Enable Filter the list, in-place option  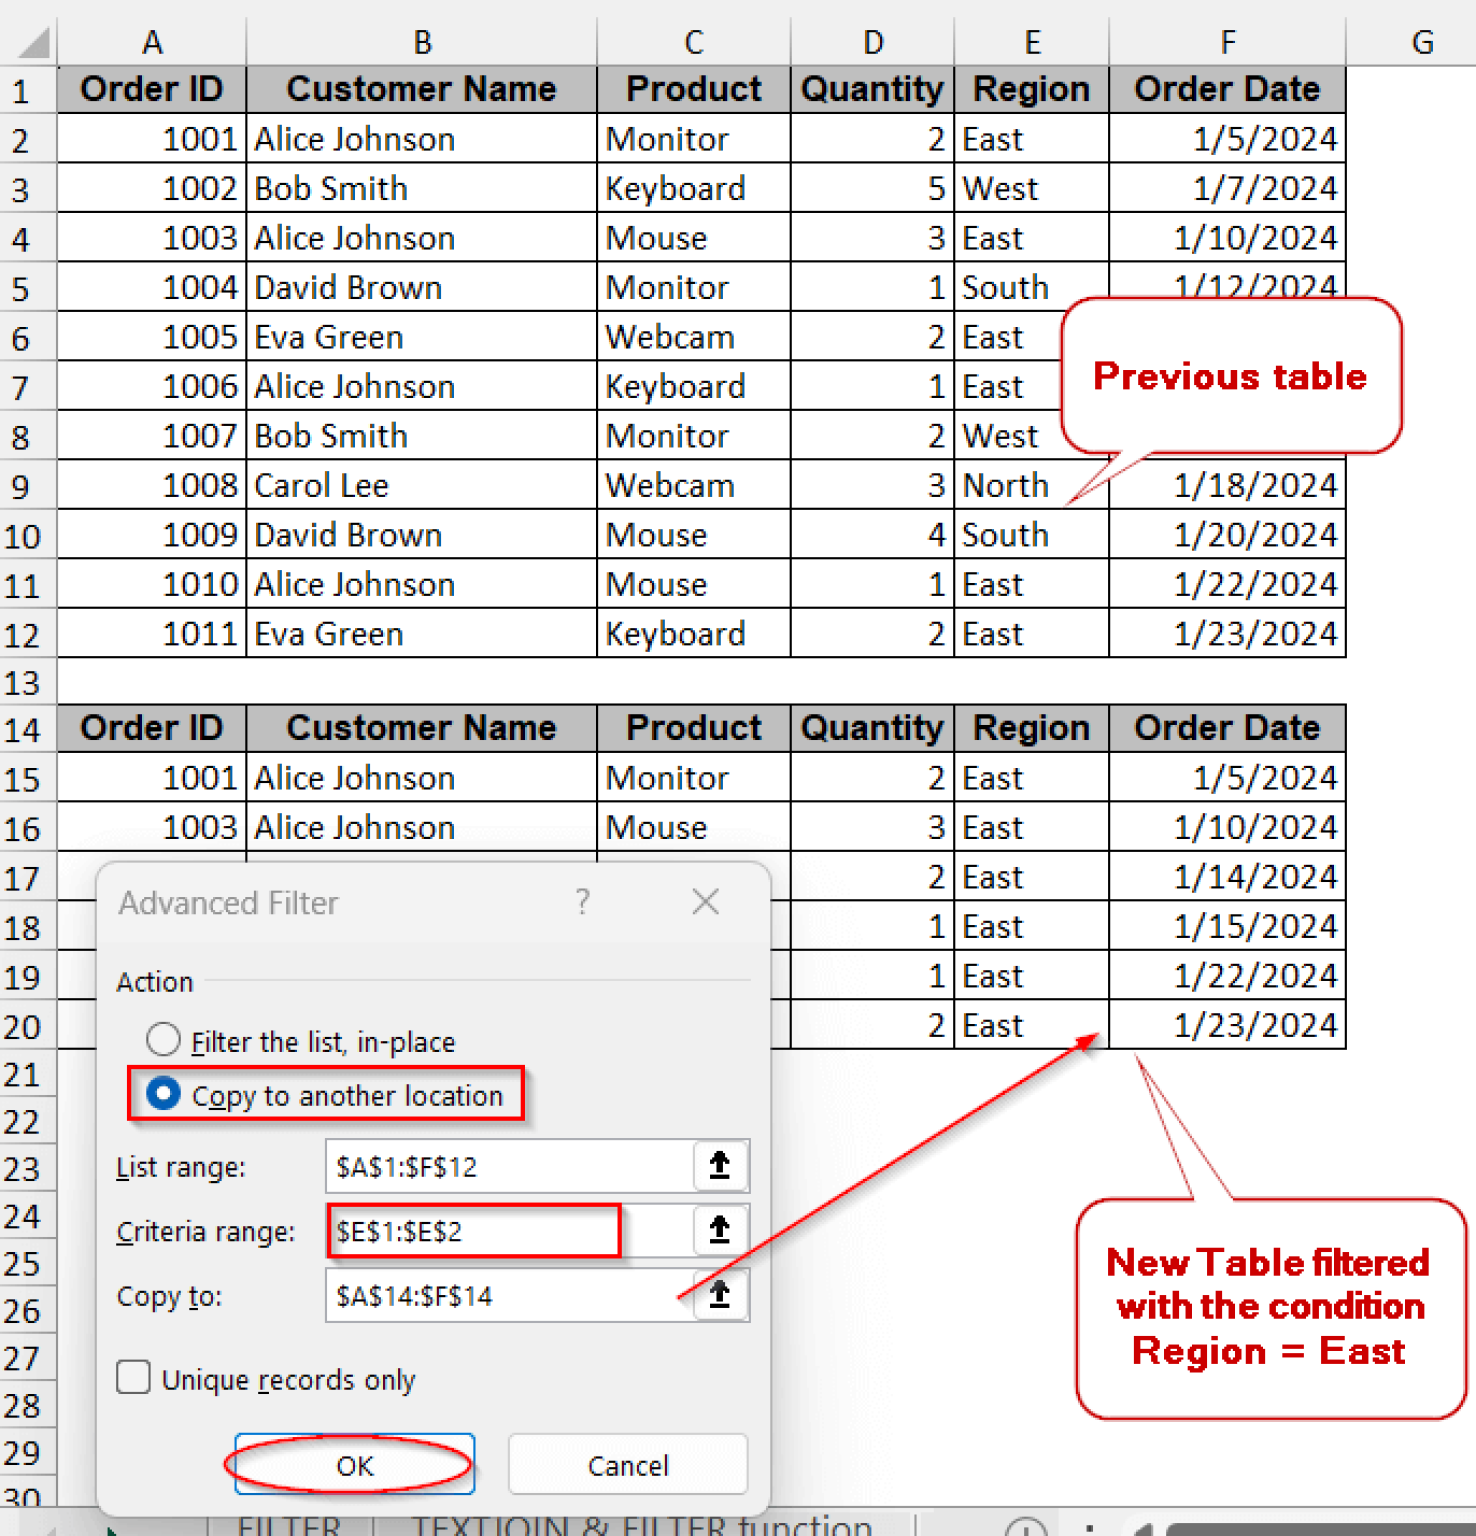[163, 1040]
